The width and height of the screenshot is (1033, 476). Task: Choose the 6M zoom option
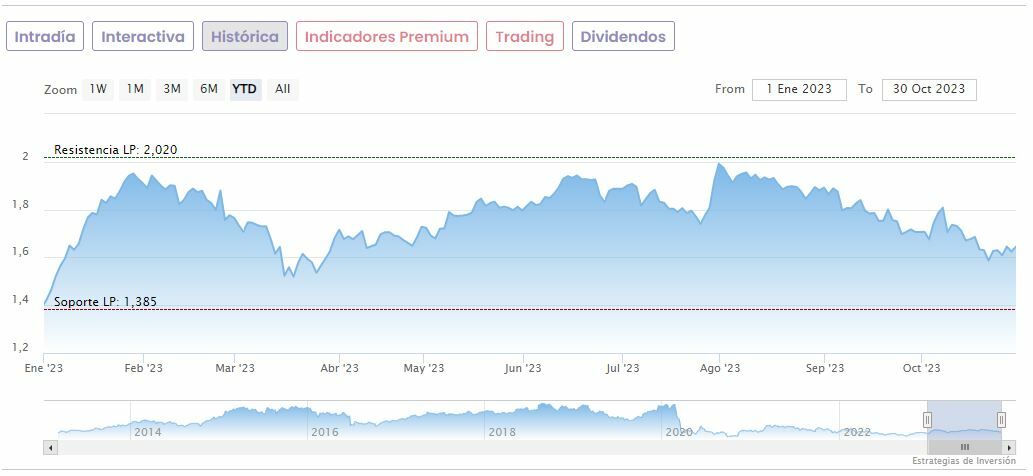(x=208, y=89)
